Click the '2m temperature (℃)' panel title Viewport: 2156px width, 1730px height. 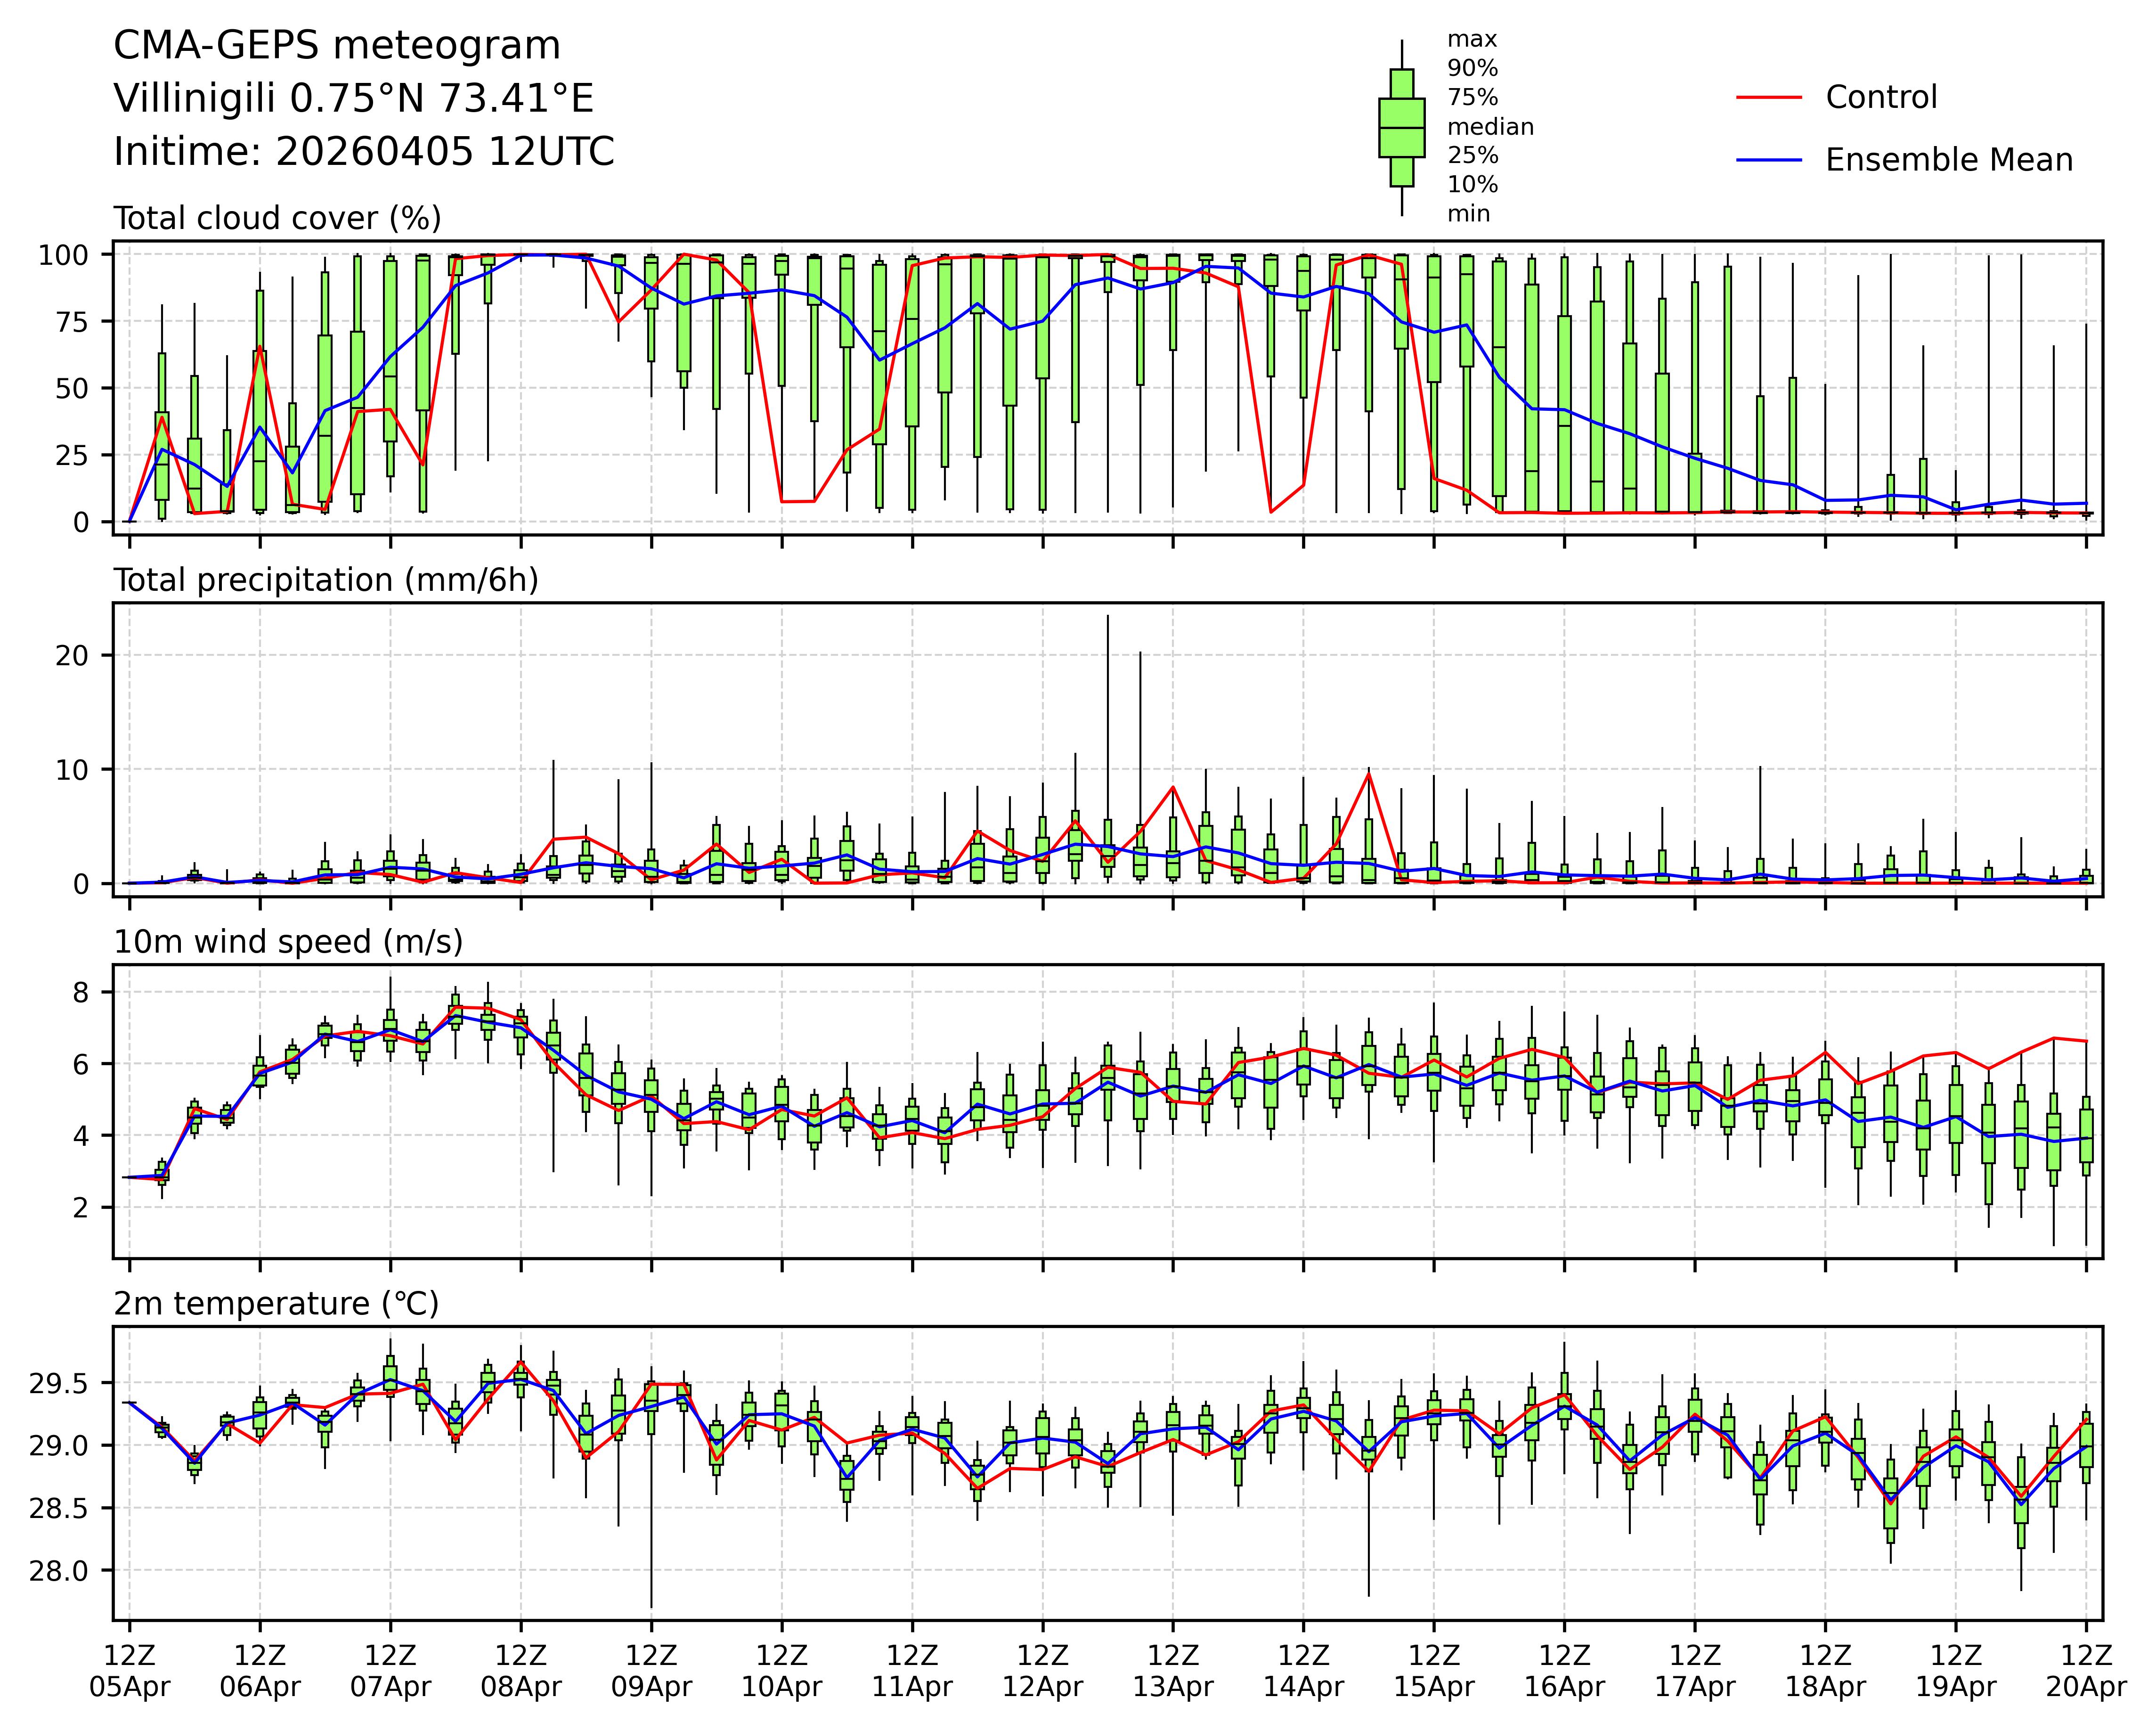click(x=276, y=1304)
